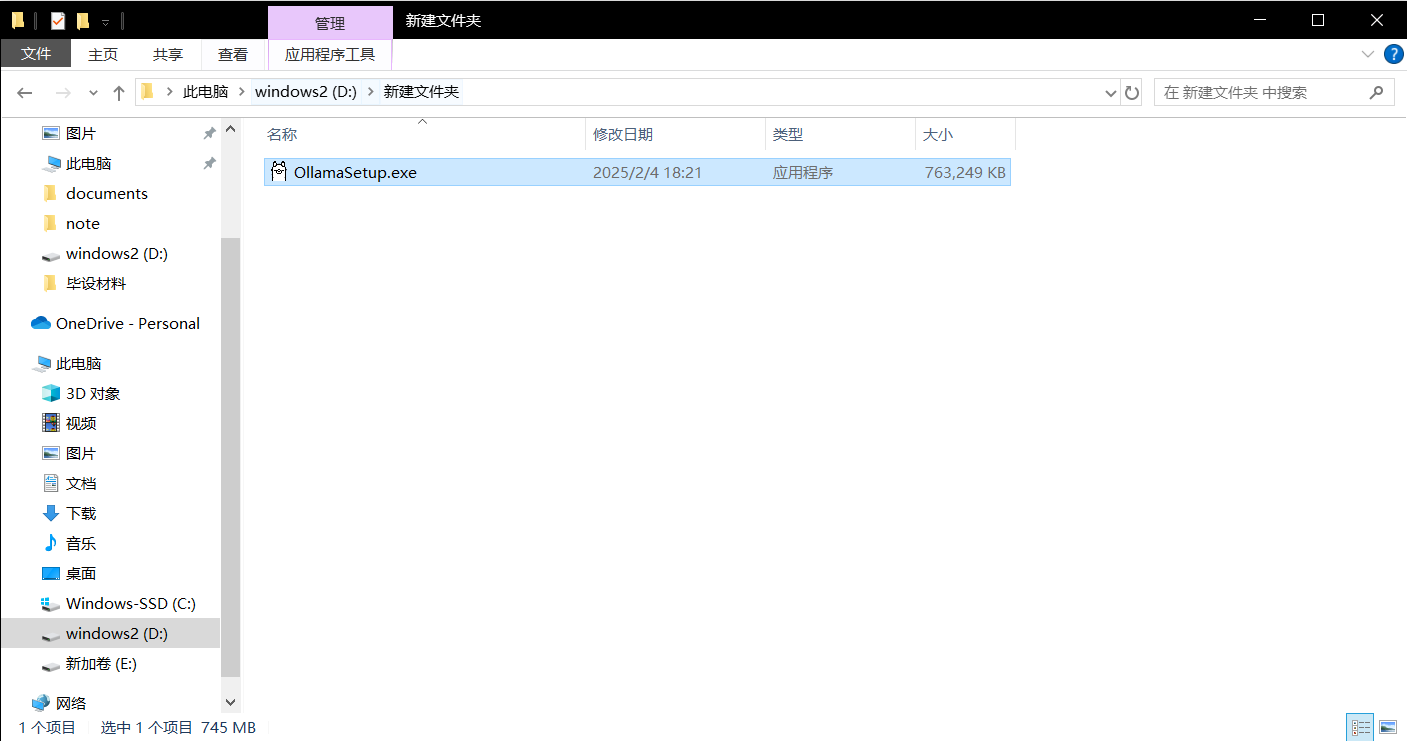Open OneDrive - Personal in sidebar

tap(127, 323)
